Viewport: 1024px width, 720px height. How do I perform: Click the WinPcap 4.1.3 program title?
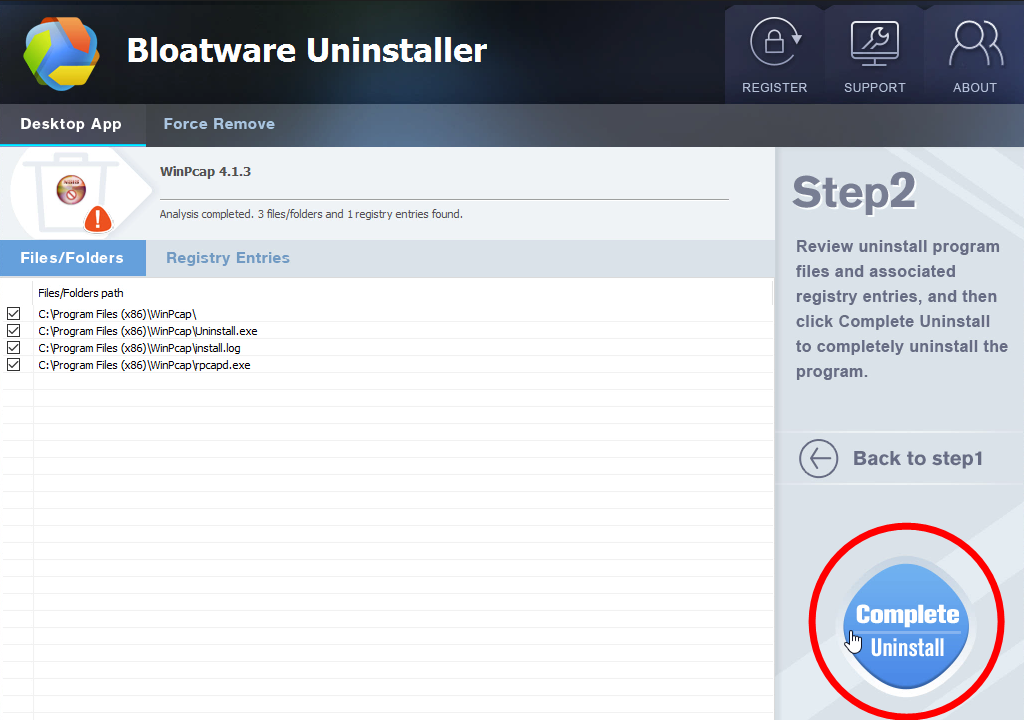205,172
